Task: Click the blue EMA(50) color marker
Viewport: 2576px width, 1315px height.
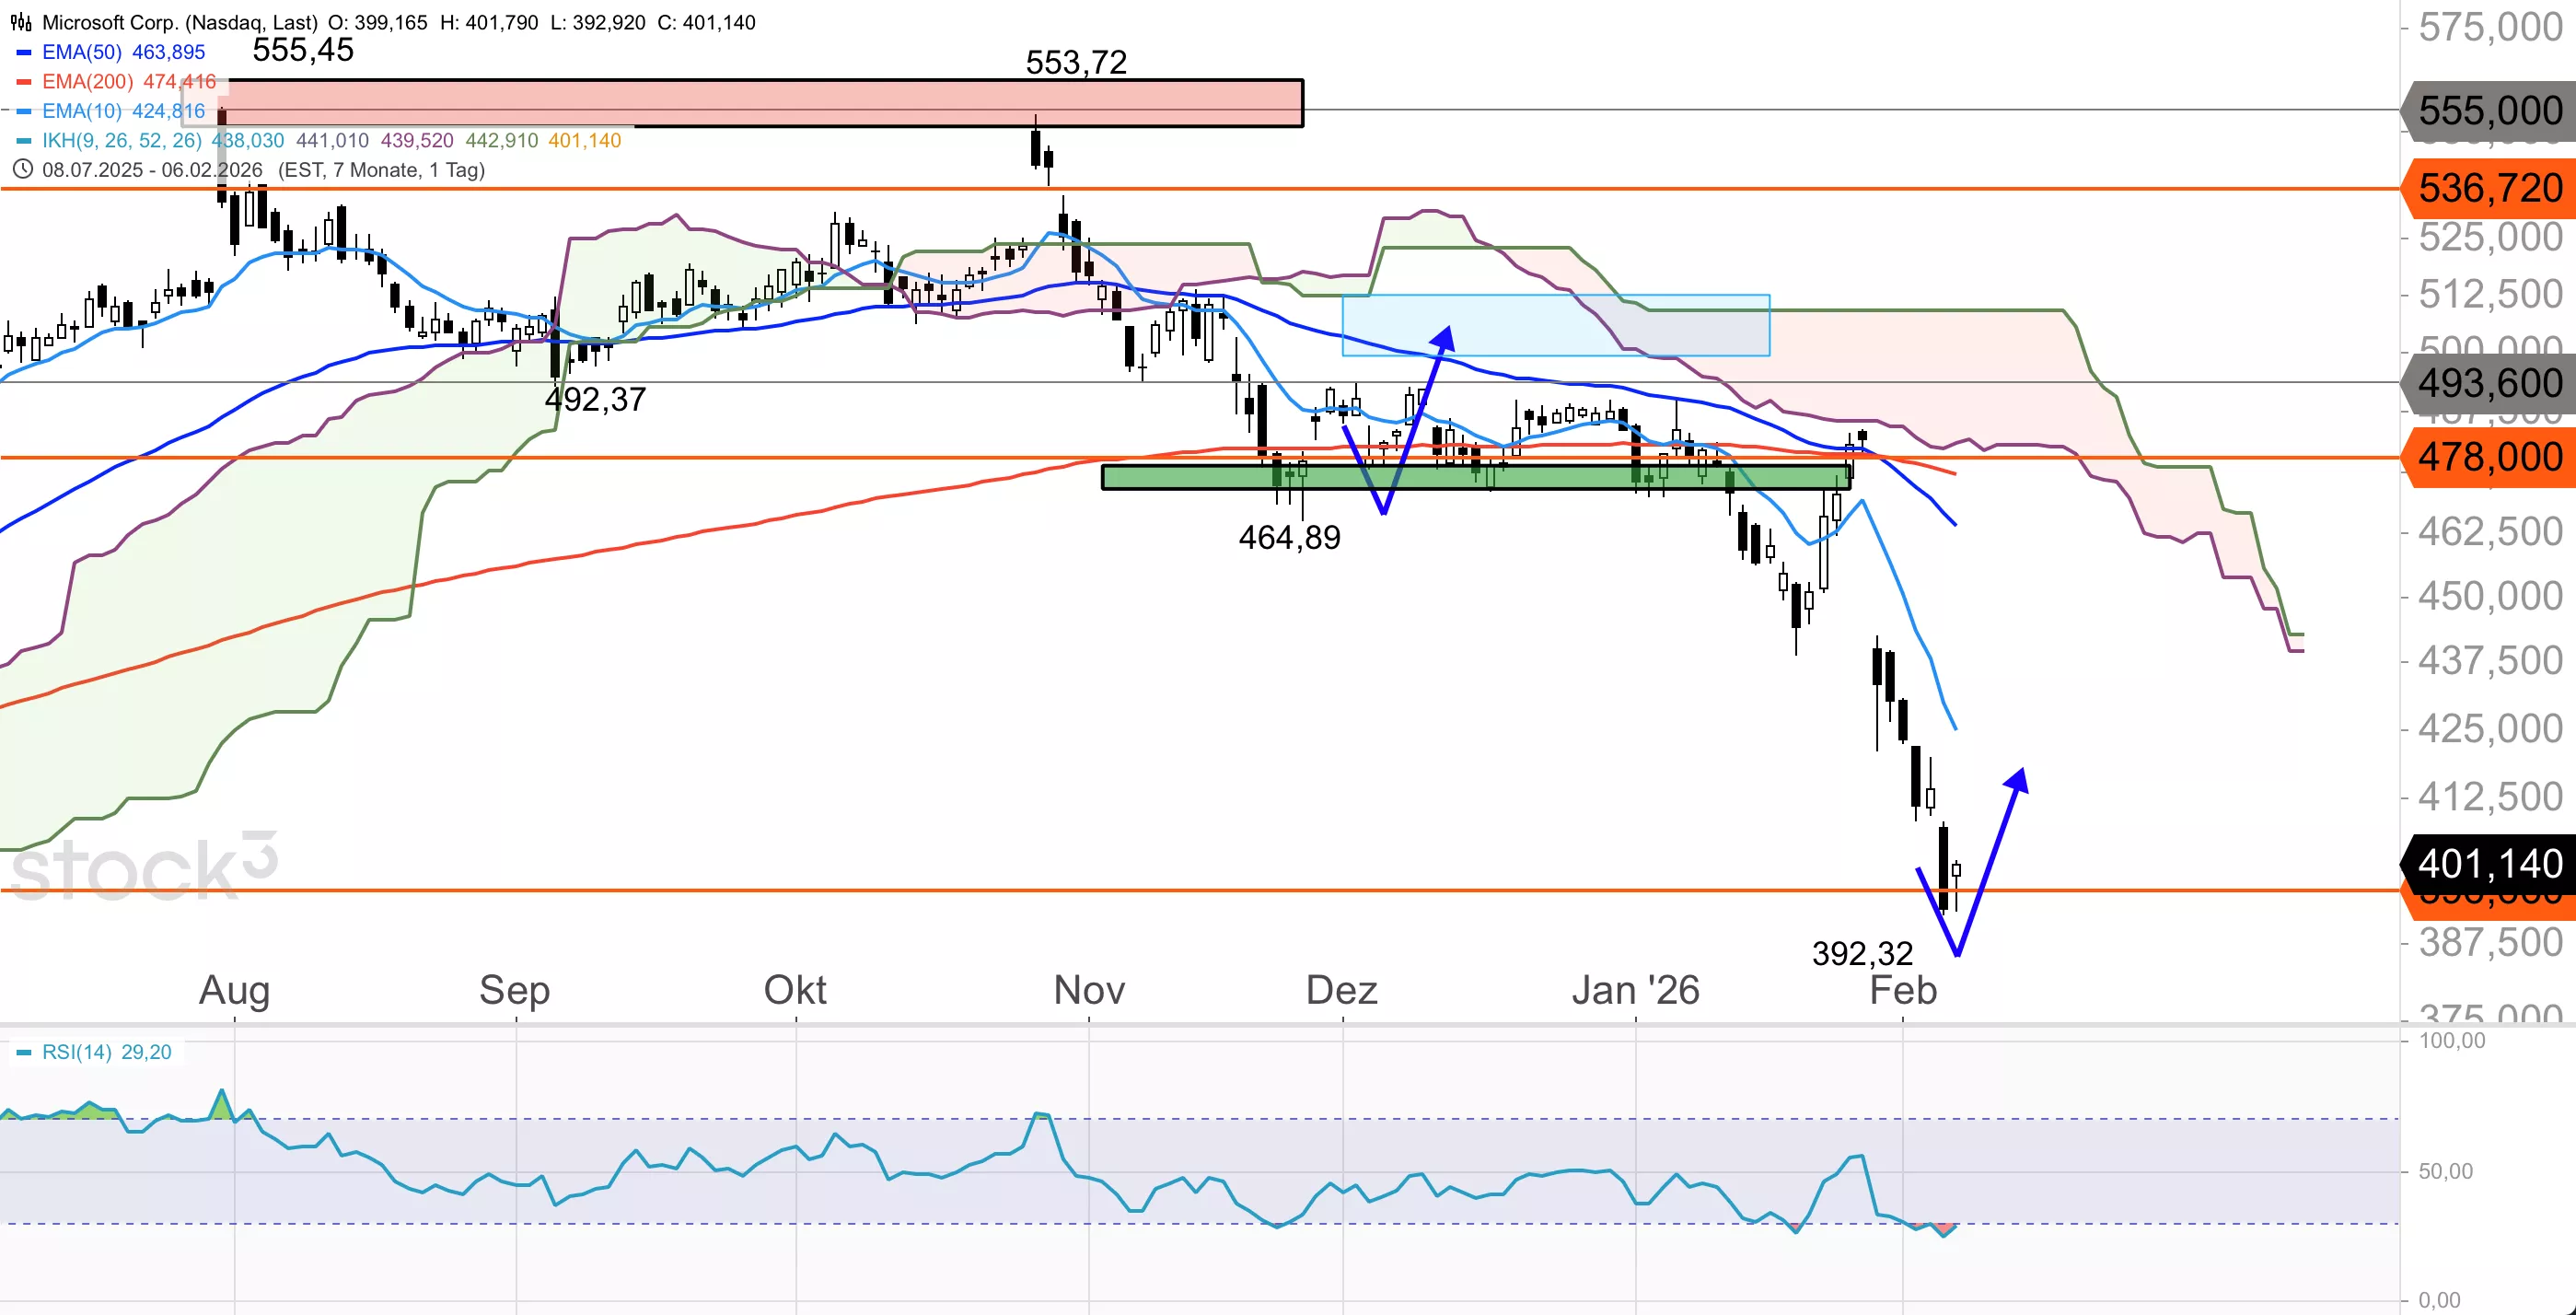Action: pyautogui.click(x=24, y=52)
